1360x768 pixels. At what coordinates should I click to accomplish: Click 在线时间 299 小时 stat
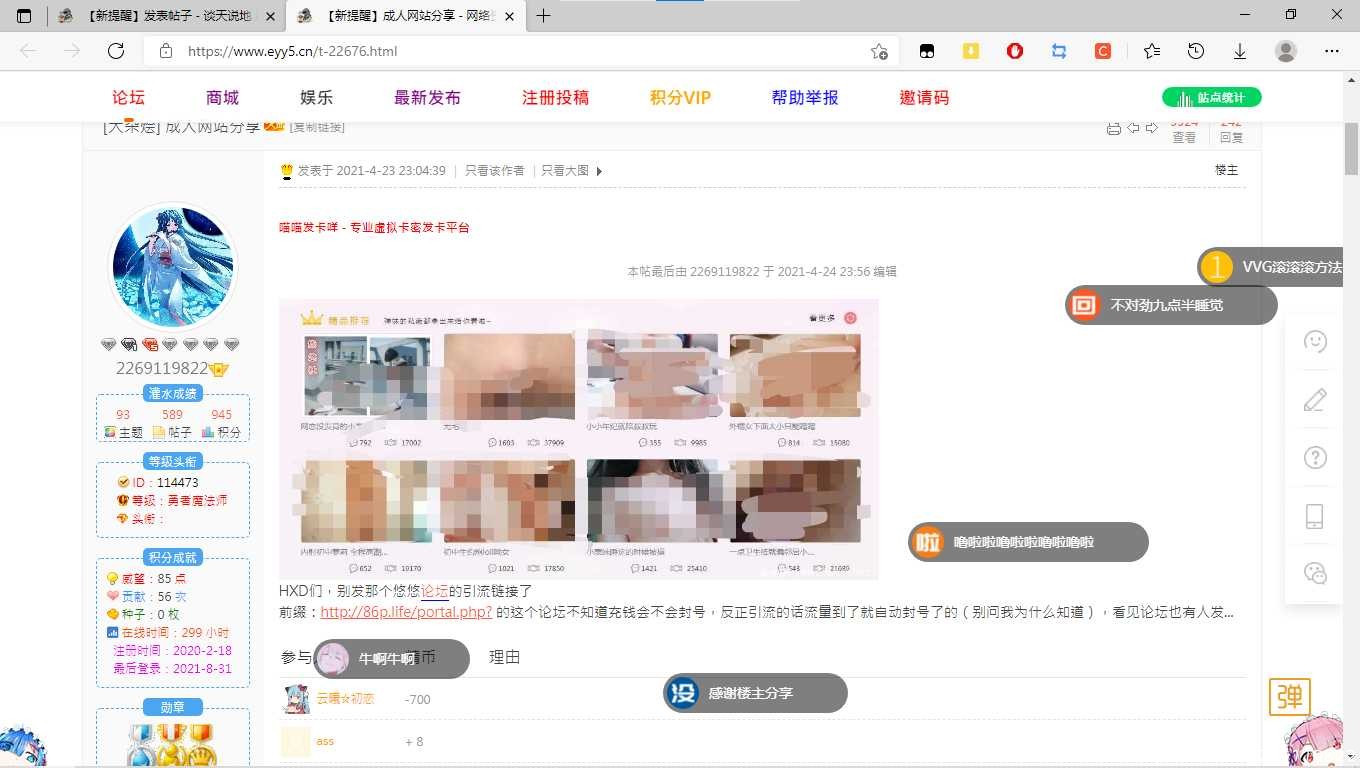(x=168, y=633)
